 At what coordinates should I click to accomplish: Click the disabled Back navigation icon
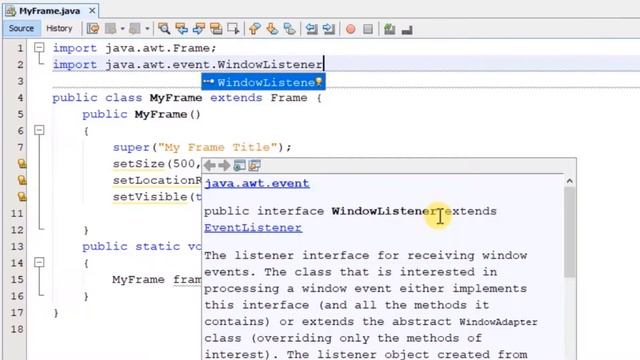pos(111,29)
